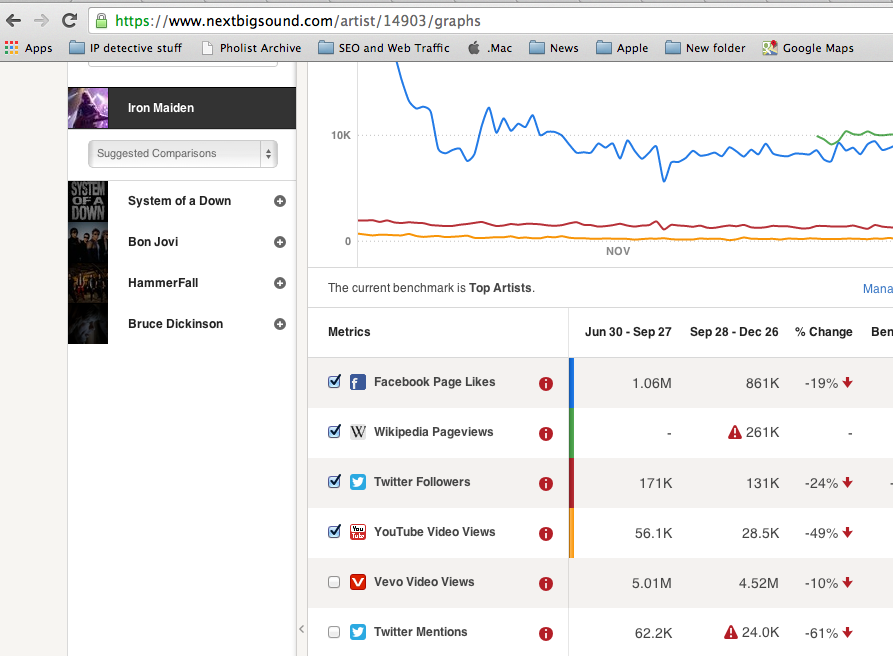Enable Vevo Video Views checkbox
This screenshot has height=656, width=893.
point(335,582)
